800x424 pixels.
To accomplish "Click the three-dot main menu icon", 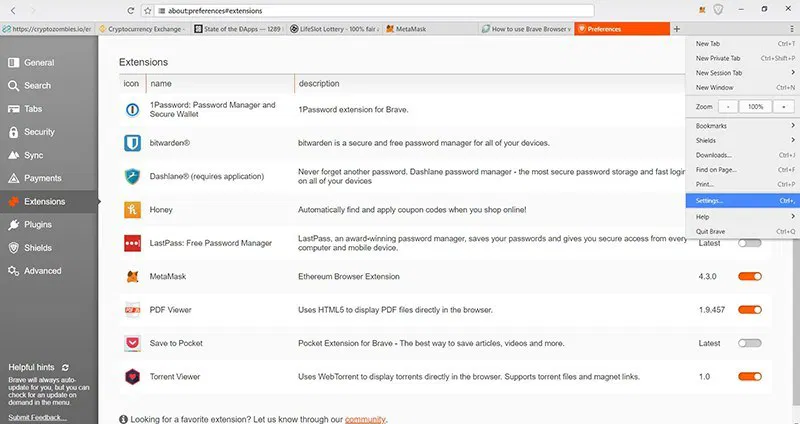I will tap(792, 29).
